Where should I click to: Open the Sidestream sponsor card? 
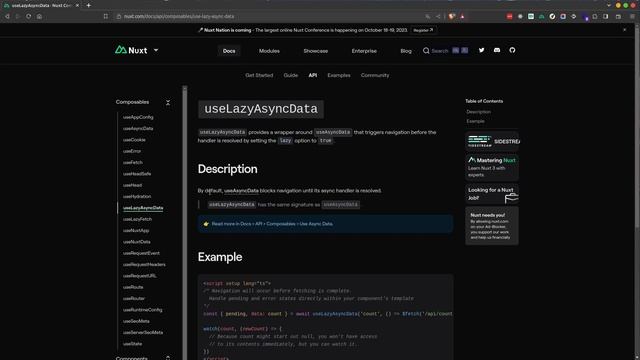[x=492, y=142]
